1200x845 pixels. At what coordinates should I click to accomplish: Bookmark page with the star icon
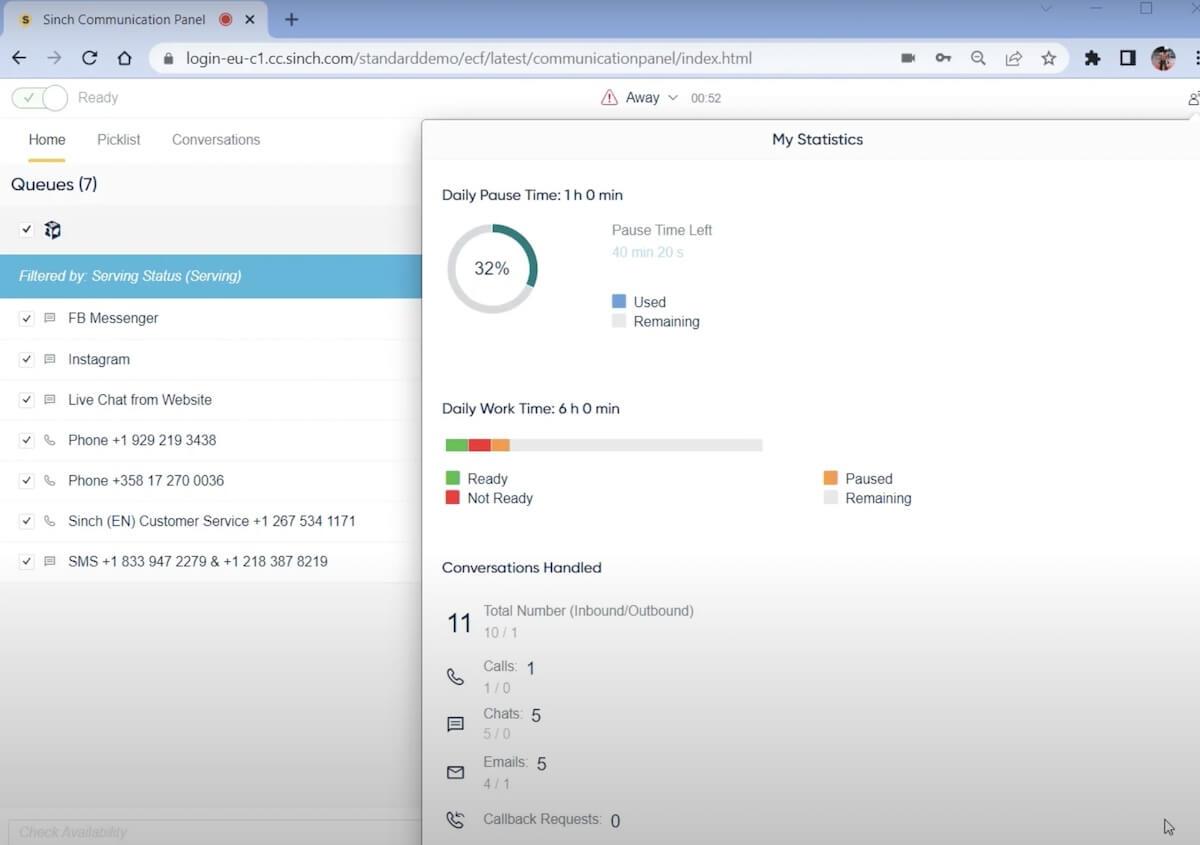pos(1048,58)
